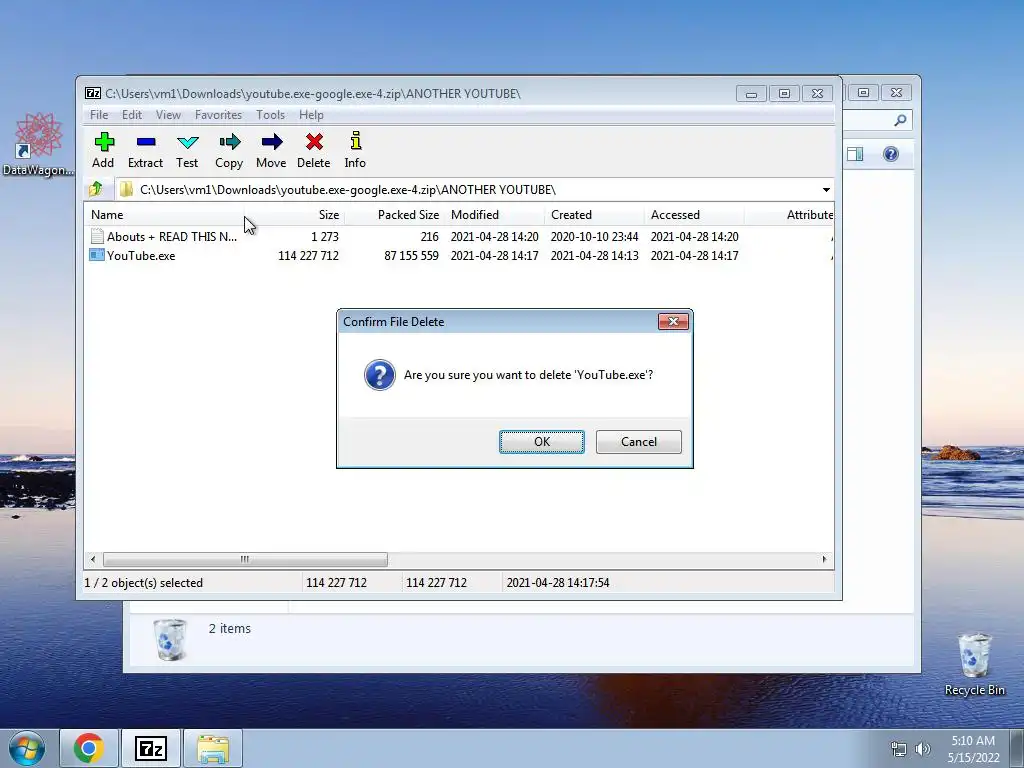Viewport: 1024px width, 768px height.
Task: Go up one folder level icon
Action: [96, 189]
